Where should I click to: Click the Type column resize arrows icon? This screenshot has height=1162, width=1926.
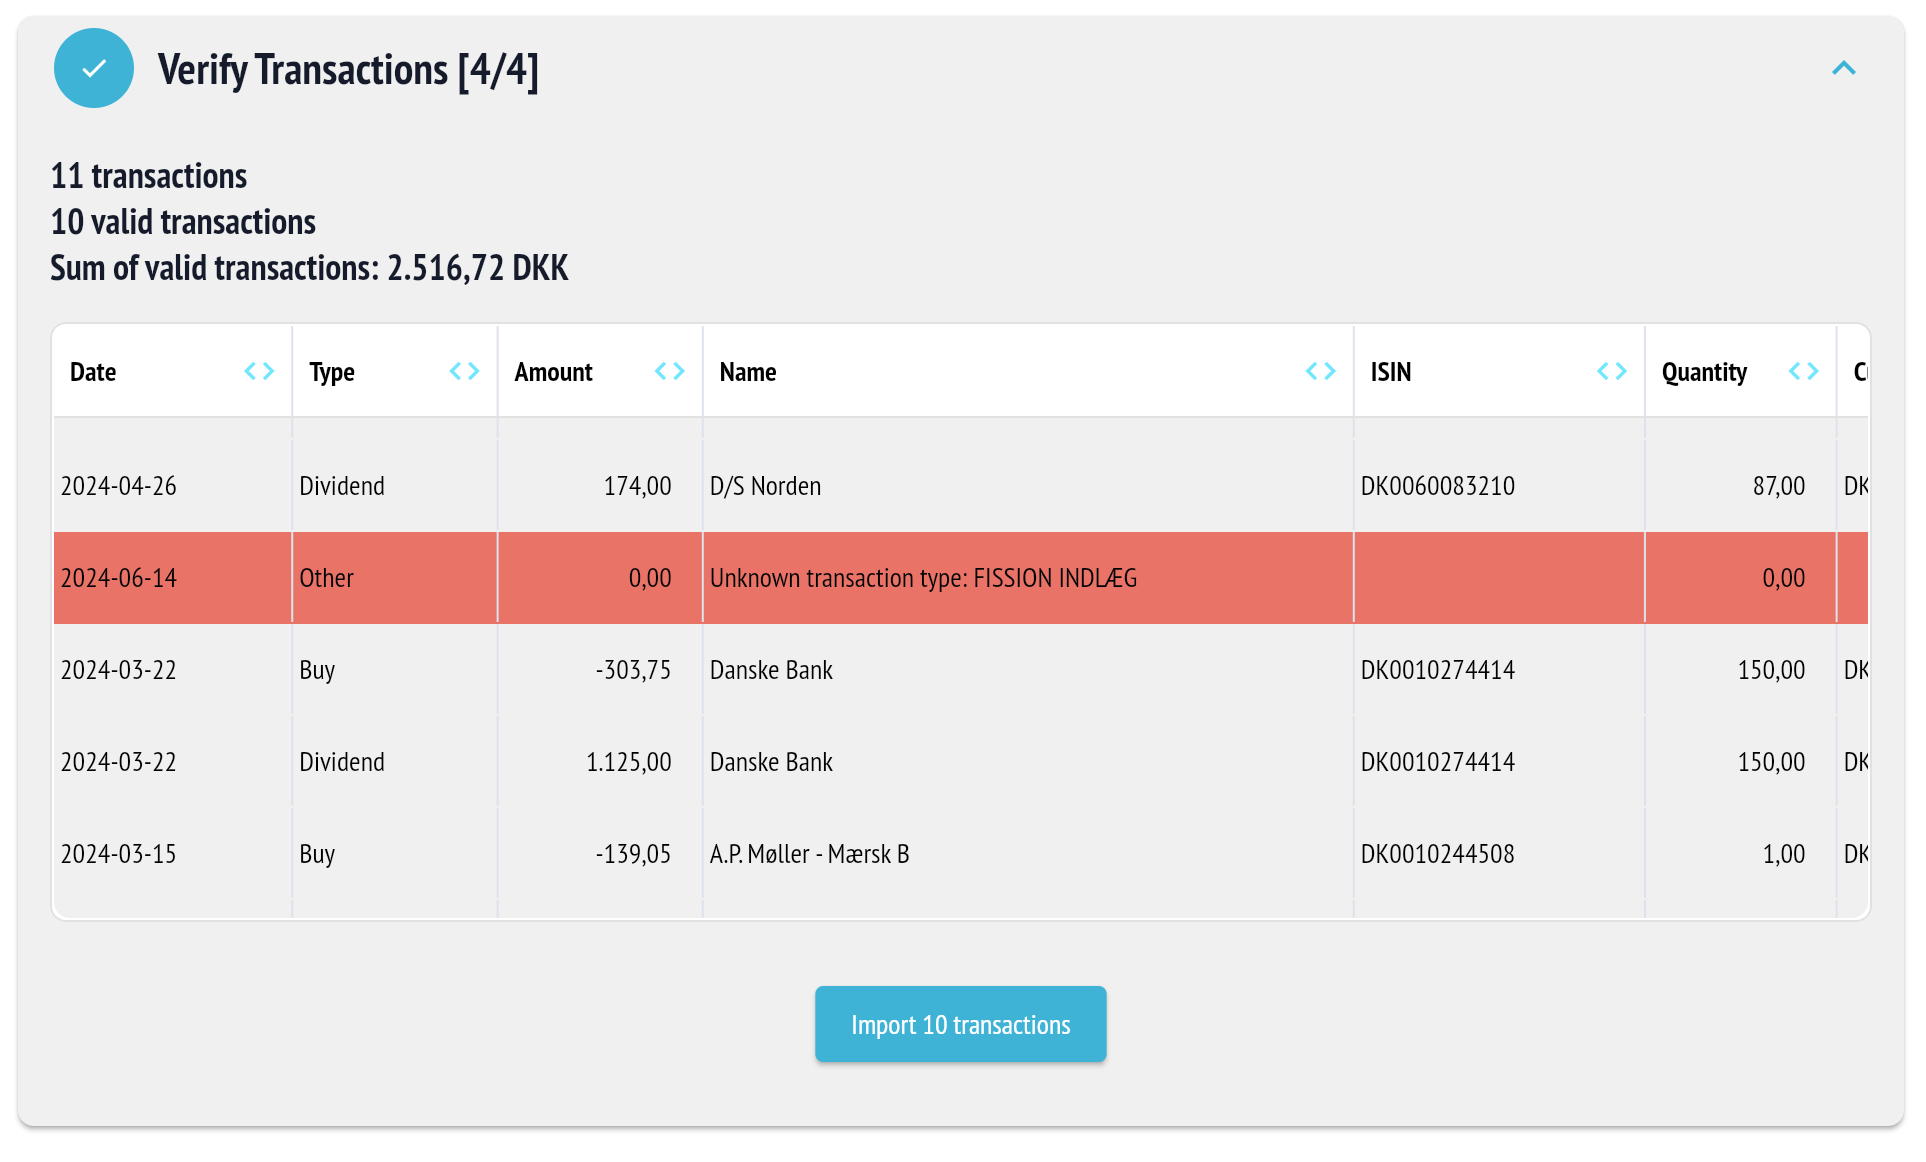pyautogui.click(x=464, y=372)
